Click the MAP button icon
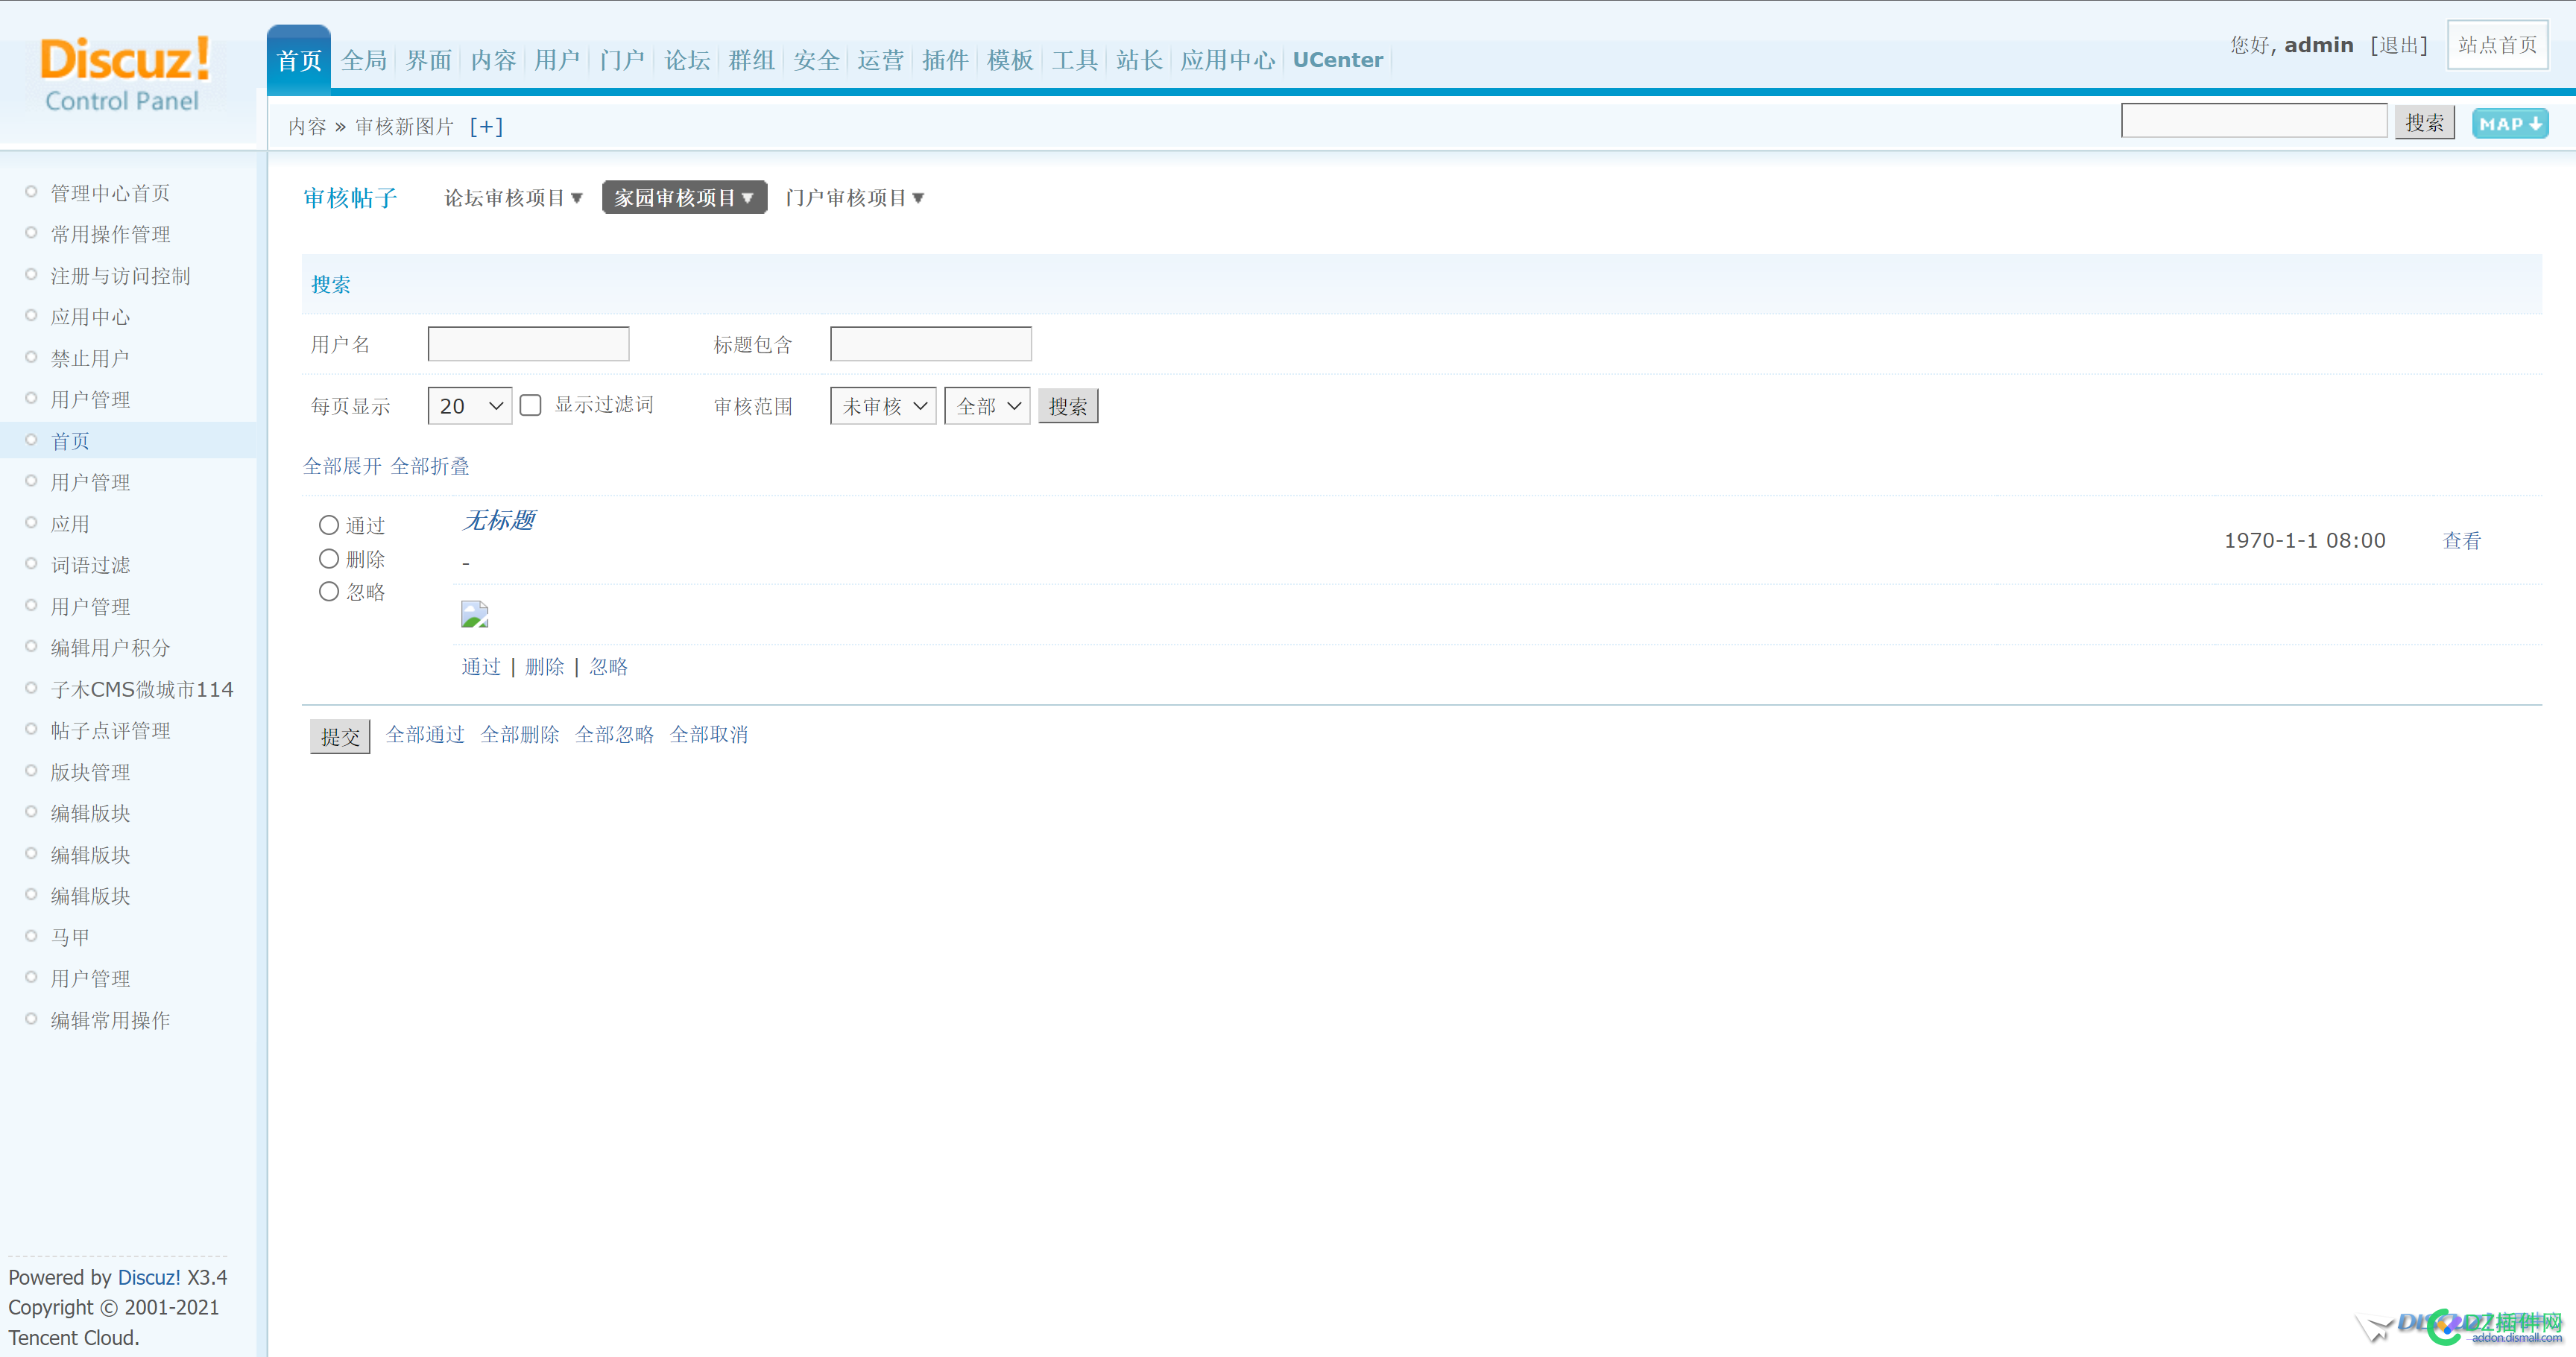2576x1357 pixels. coord(2509,124)
